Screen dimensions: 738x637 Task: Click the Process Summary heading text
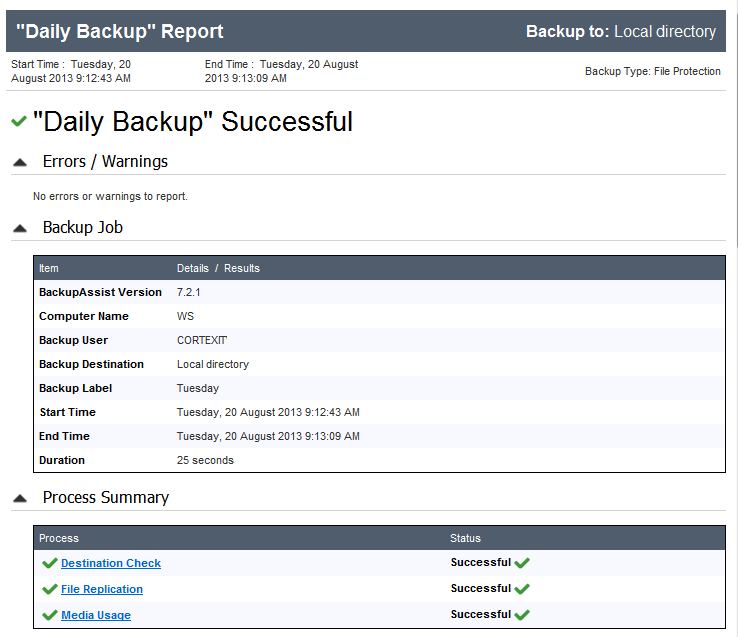pos(106,498)
